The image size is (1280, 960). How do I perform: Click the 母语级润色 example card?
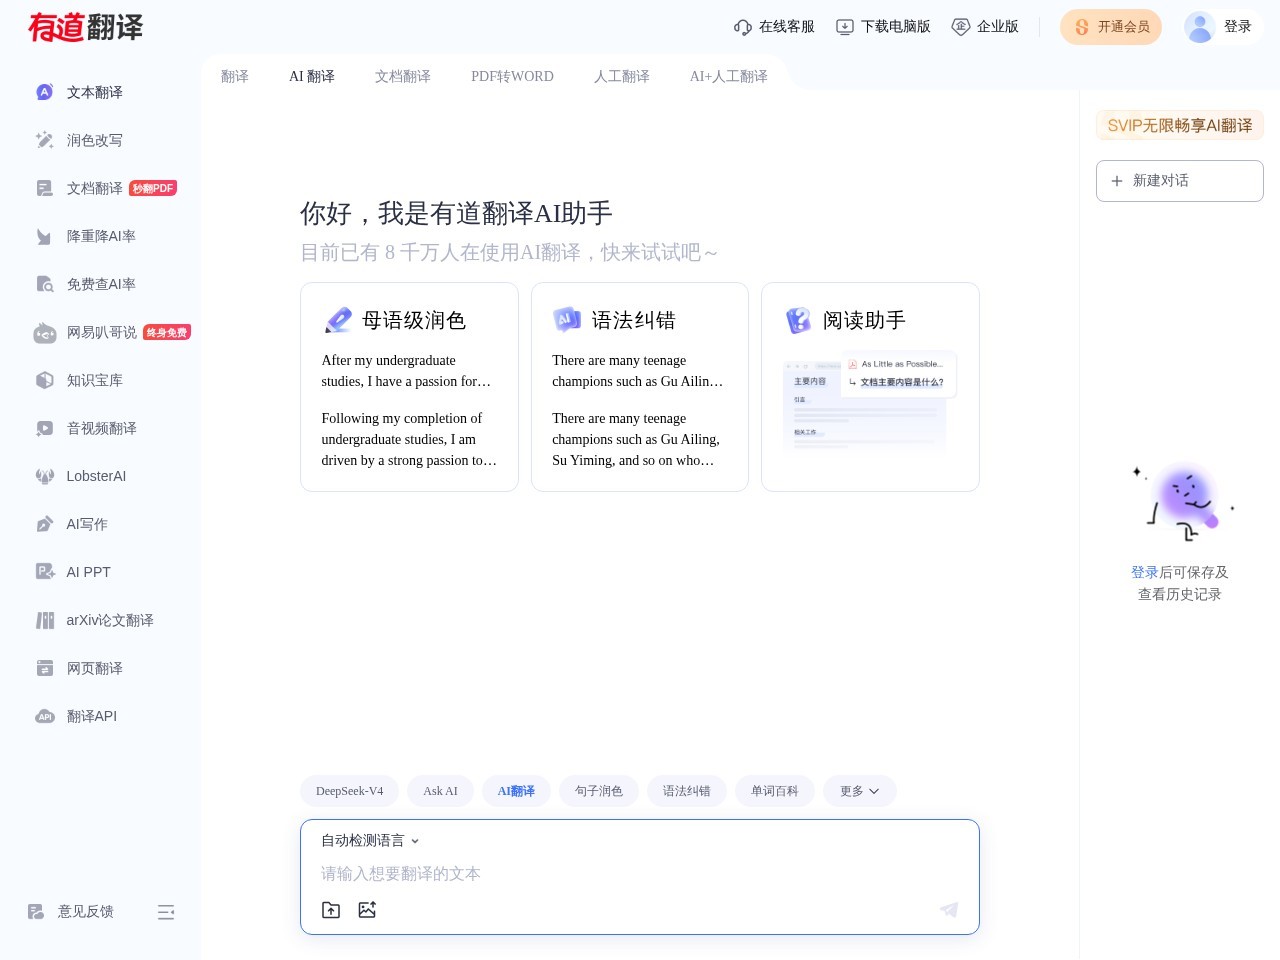click(409, 387)
